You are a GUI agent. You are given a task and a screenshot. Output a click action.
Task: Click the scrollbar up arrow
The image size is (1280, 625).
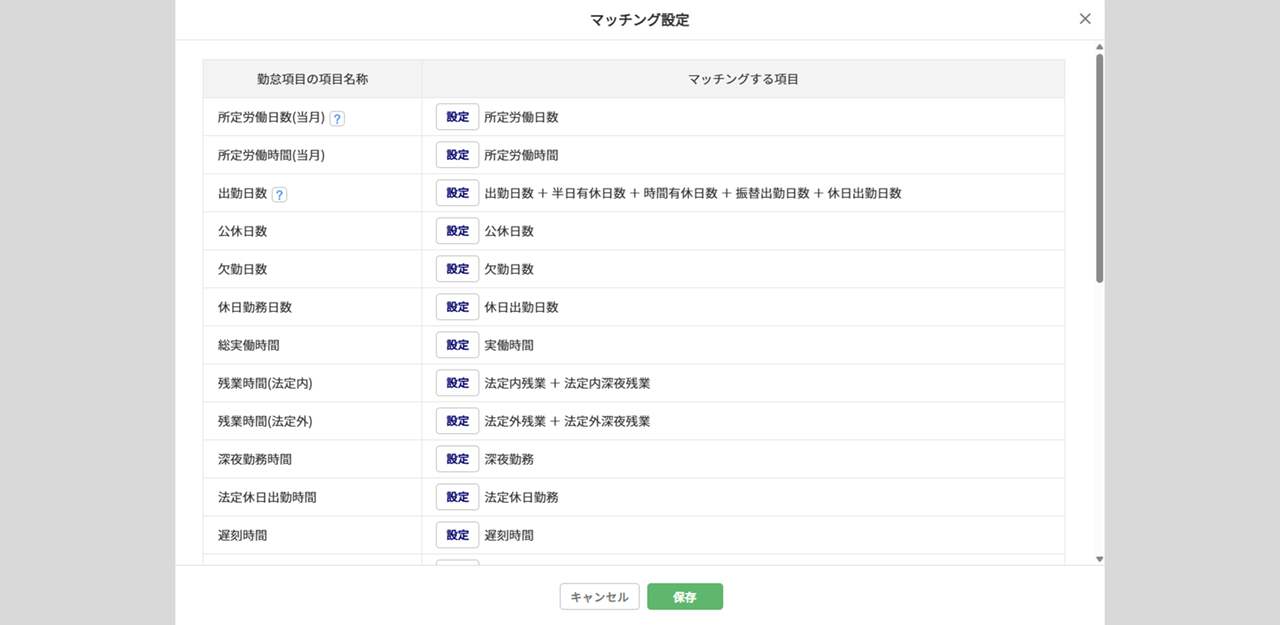[1100, 47]
